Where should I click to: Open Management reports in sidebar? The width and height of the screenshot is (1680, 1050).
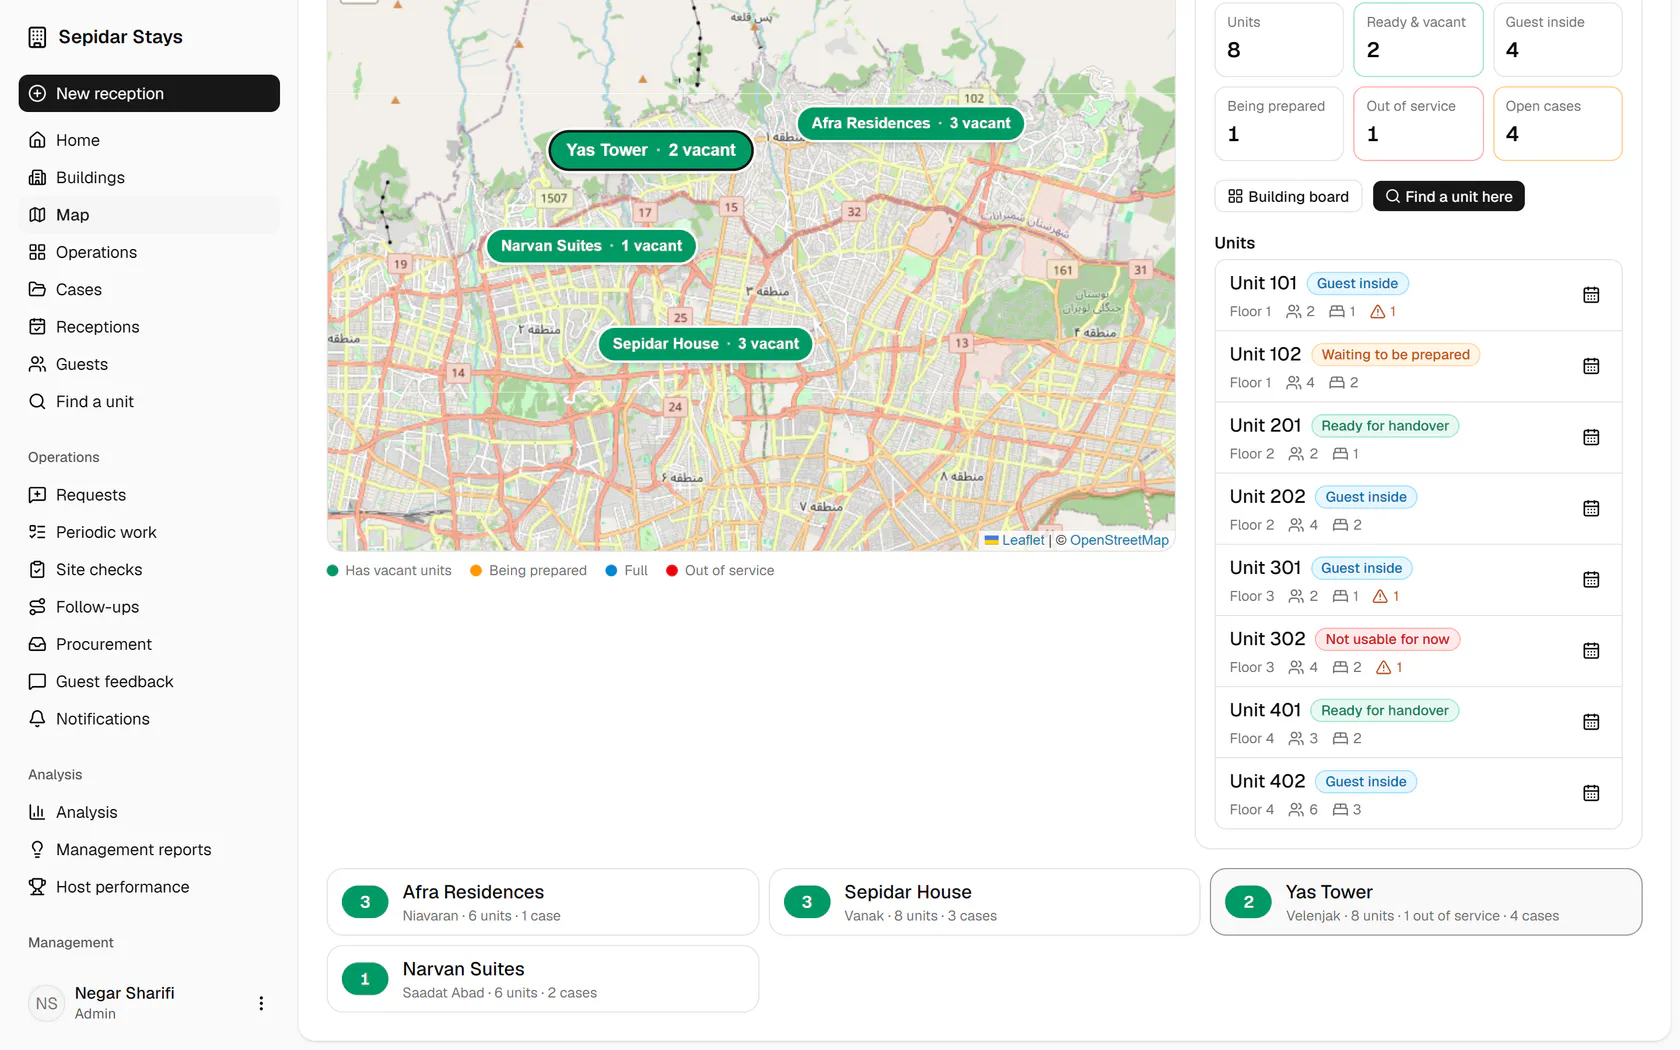149,849
